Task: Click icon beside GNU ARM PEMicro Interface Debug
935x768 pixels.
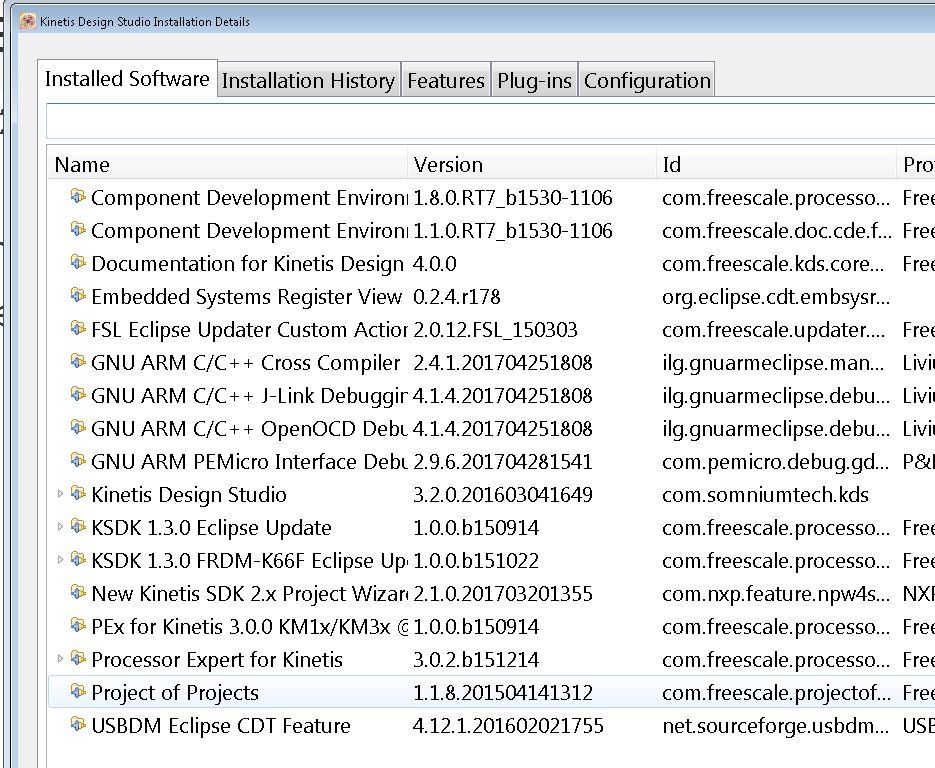Action: point(78,460)
